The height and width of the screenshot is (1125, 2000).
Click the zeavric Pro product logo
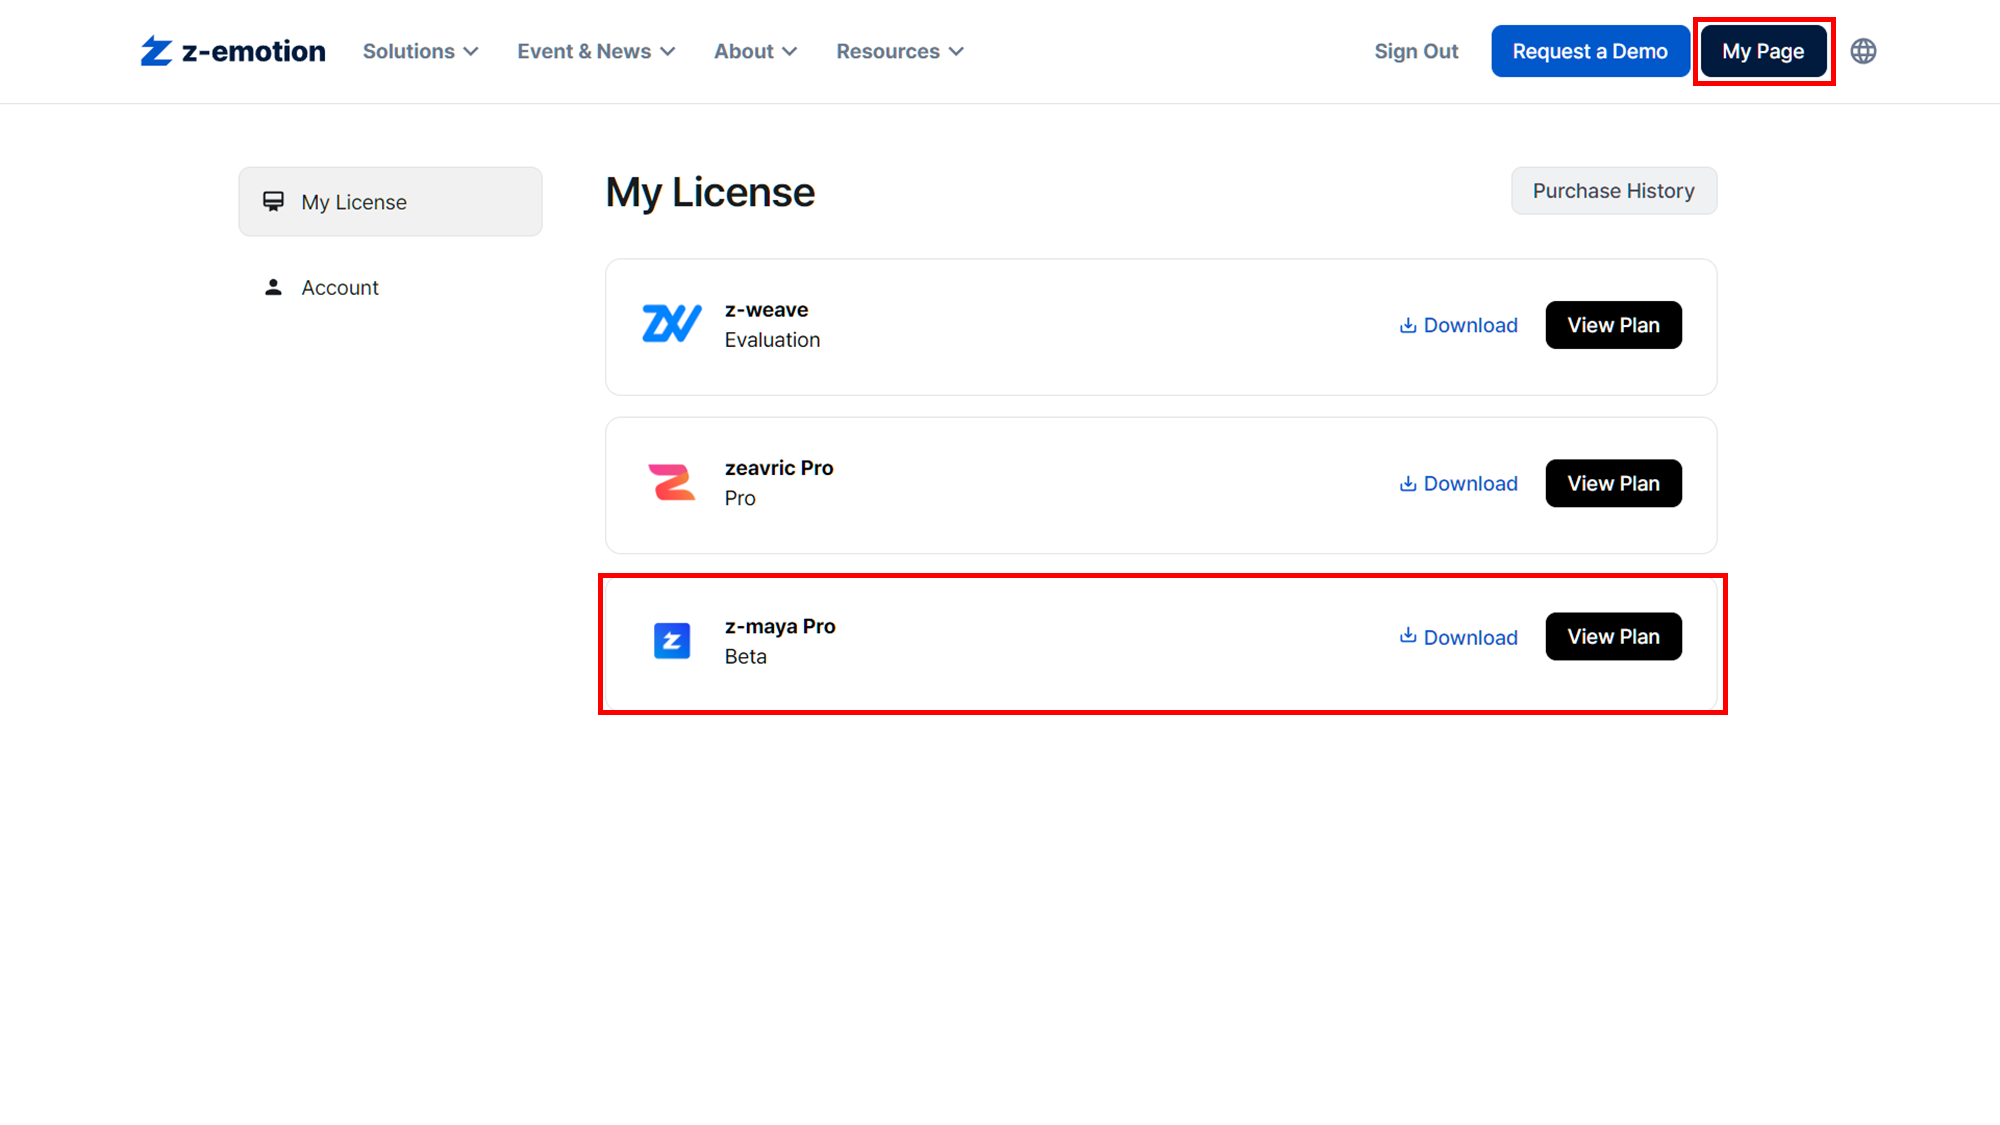click(671, 483)
